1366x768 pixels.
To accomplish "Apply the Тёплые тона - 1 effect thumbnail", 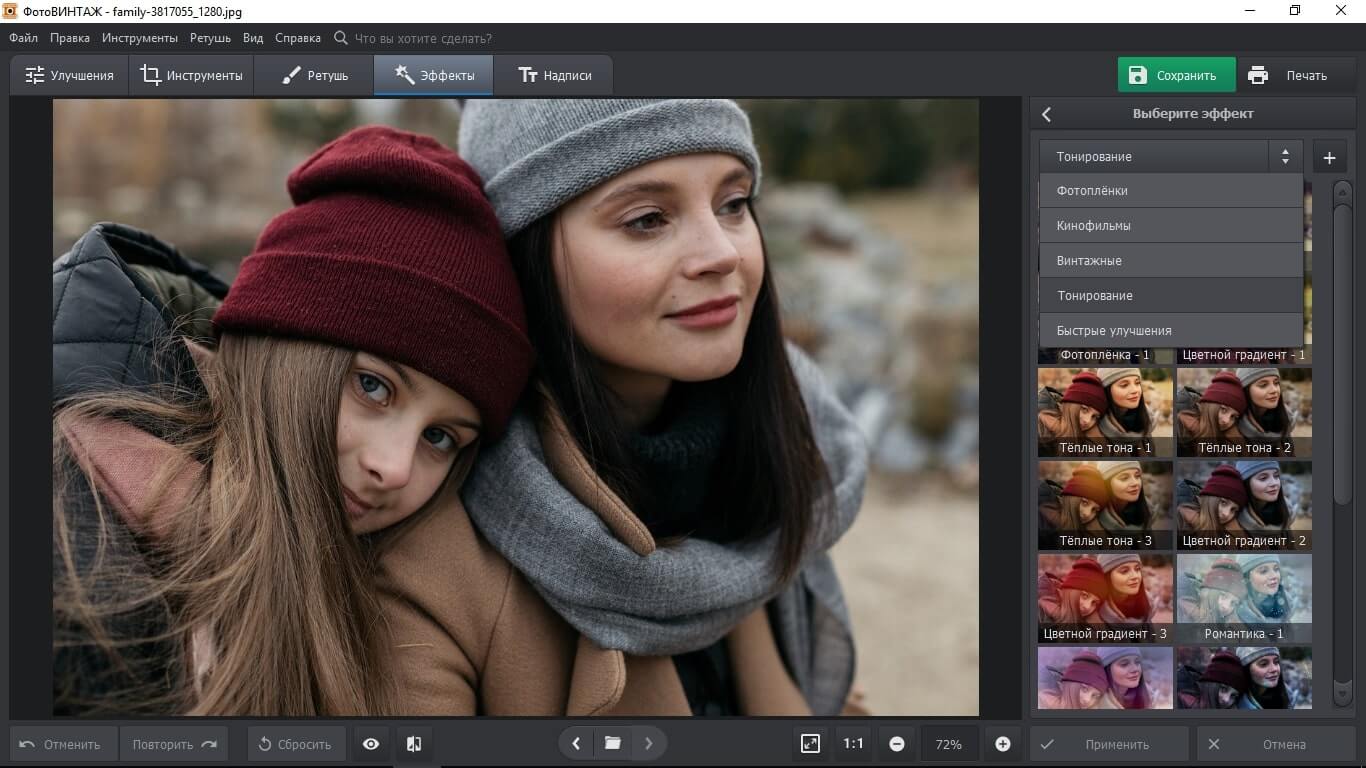I will pos(1105,412).
